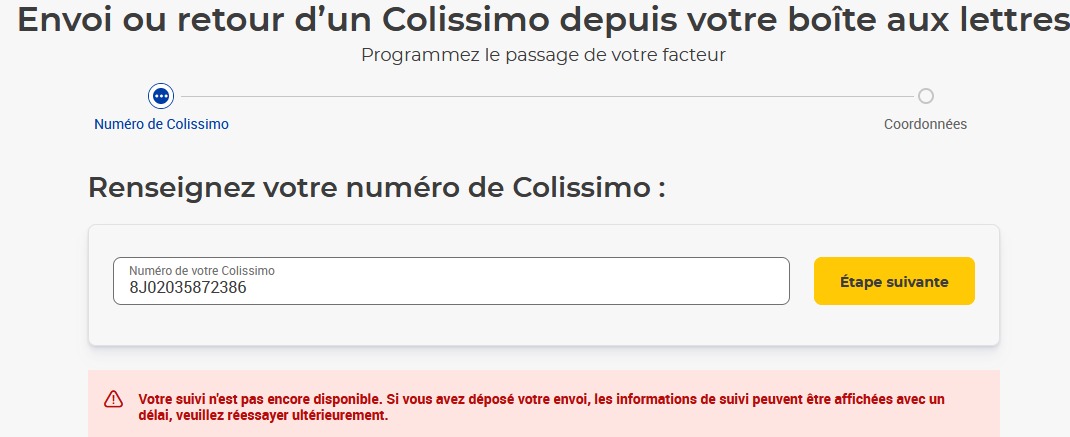Click the error text Votre suivi n'est pas encore disponible
This screenshot has height=437, width=1070.
click(261, 399)
